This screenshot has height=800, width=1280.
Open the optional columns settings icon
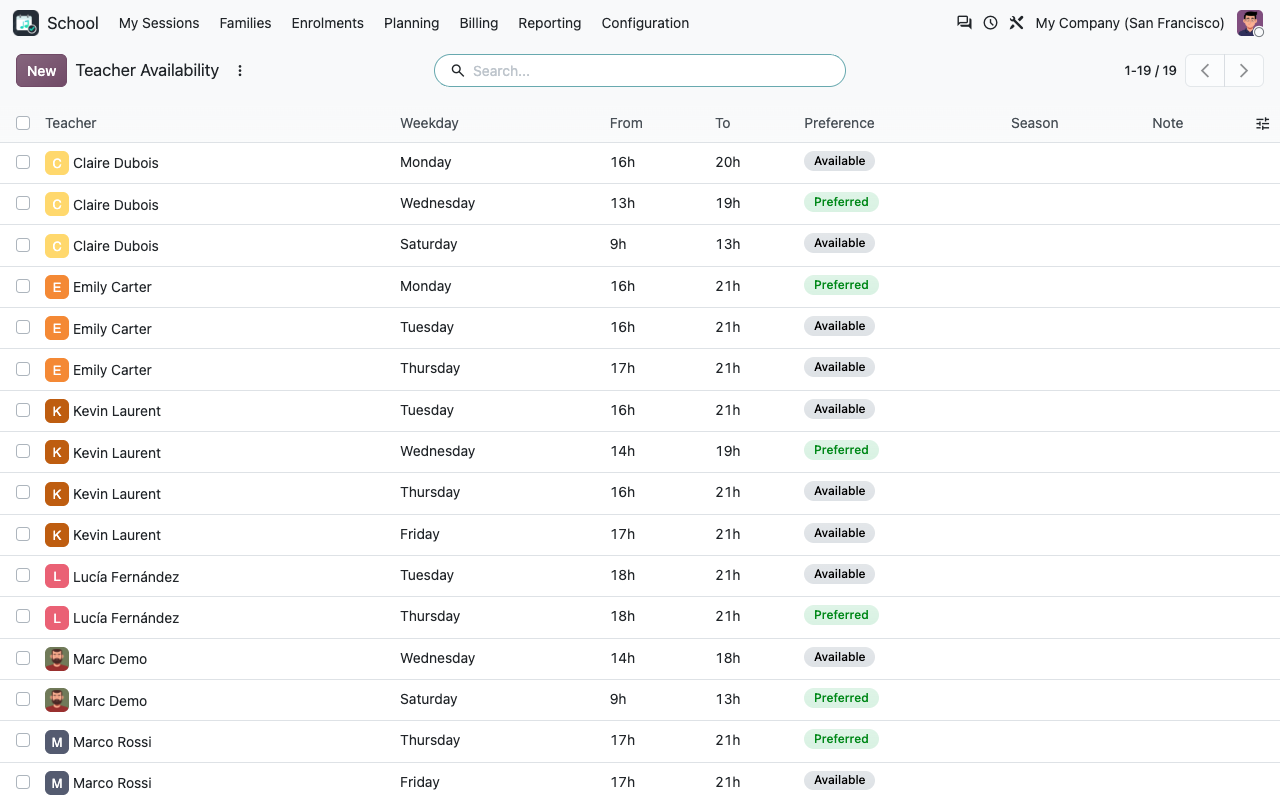tap(1263, 123)
